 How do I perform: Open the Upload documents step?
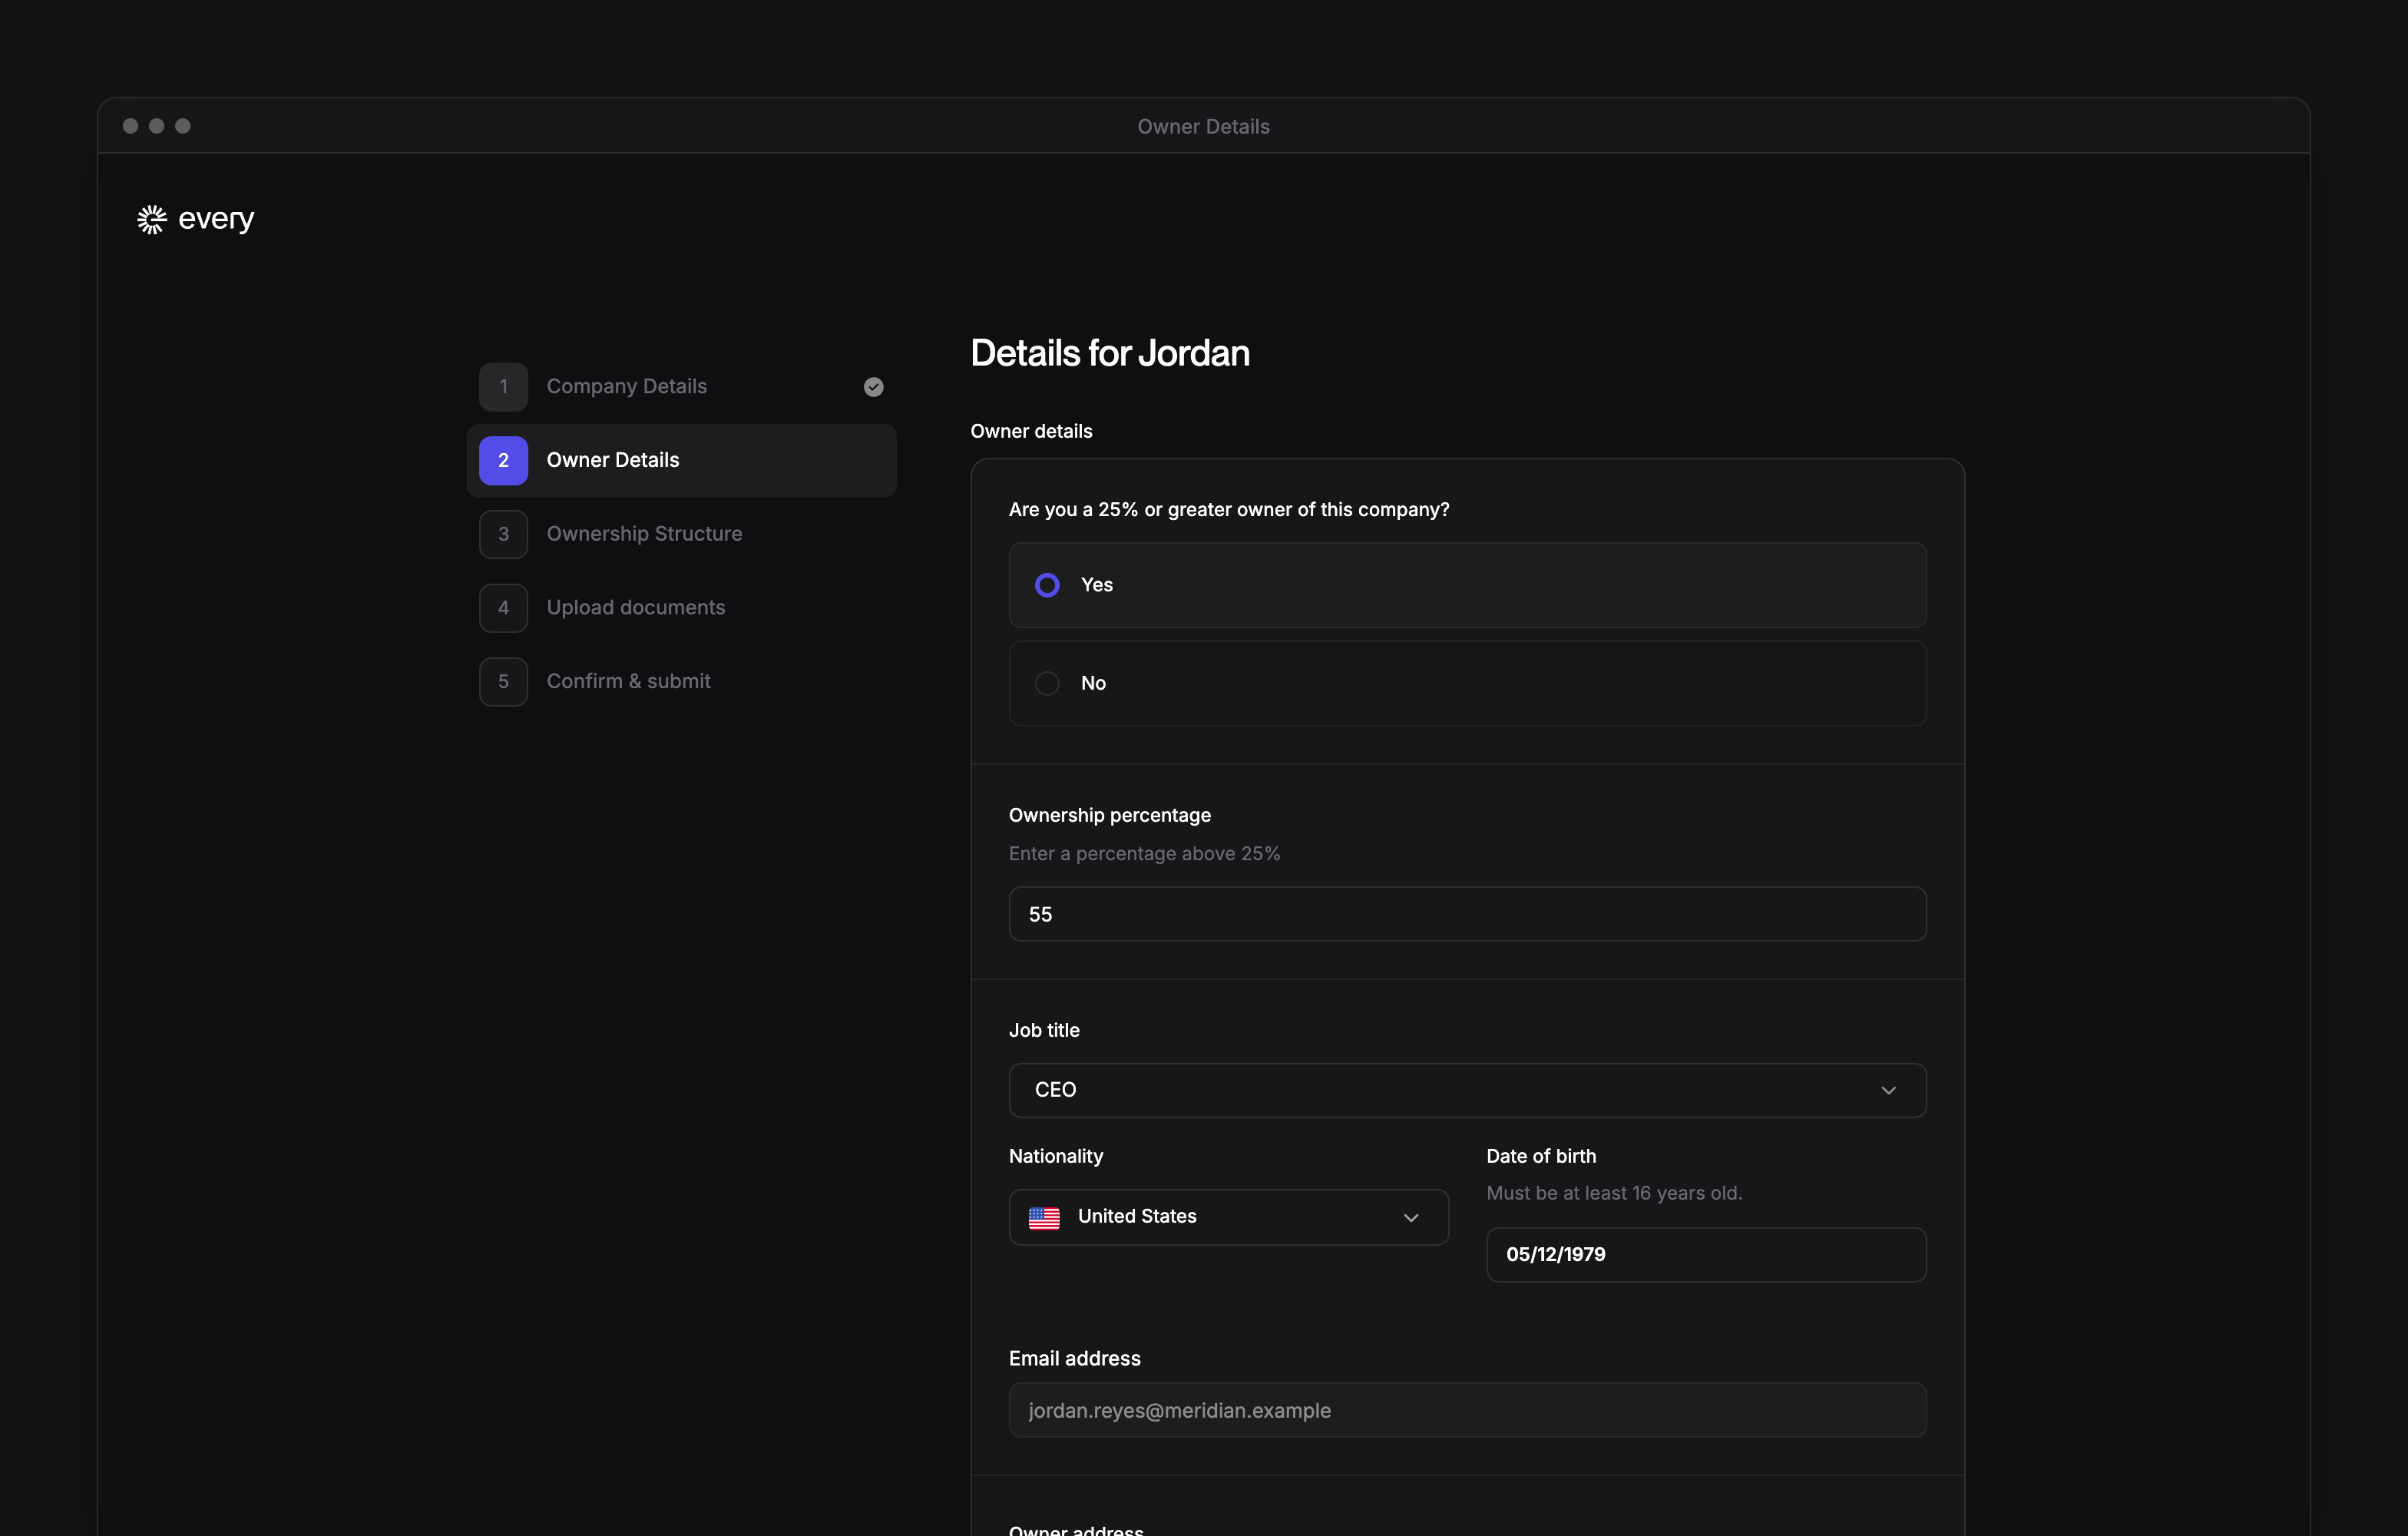coord(682,608)
